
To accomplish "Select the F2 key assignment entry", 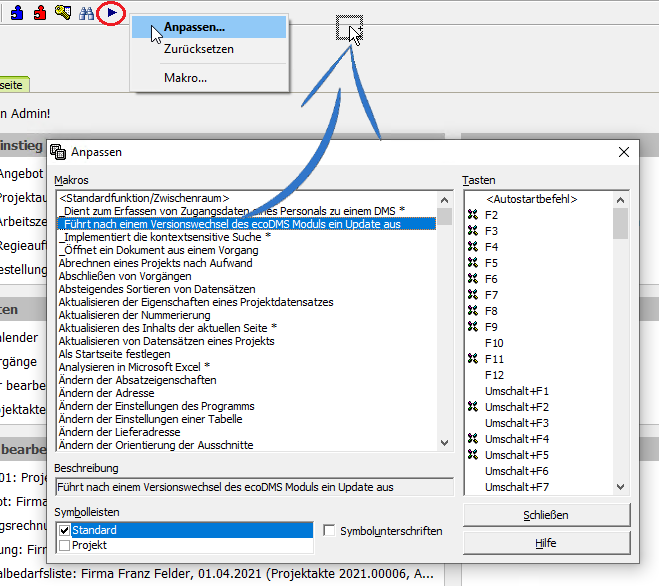I will click(x=491, y=215).
